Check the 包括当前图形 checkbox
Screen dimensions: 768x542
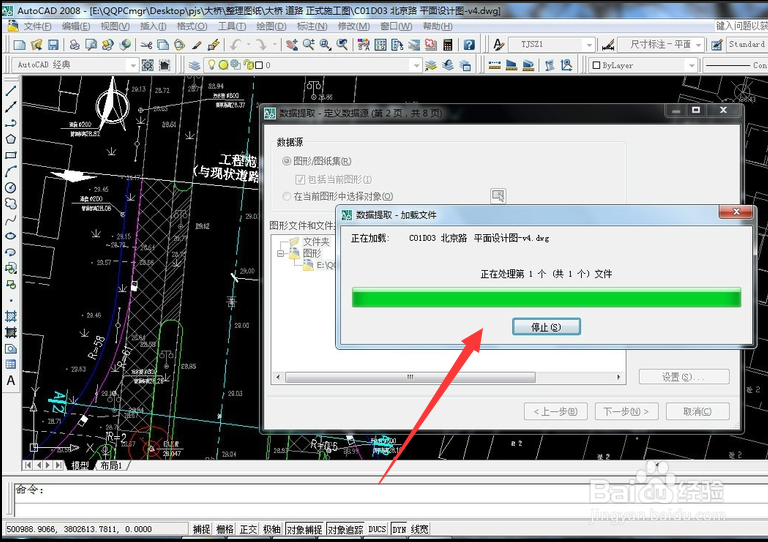[300, 180]
